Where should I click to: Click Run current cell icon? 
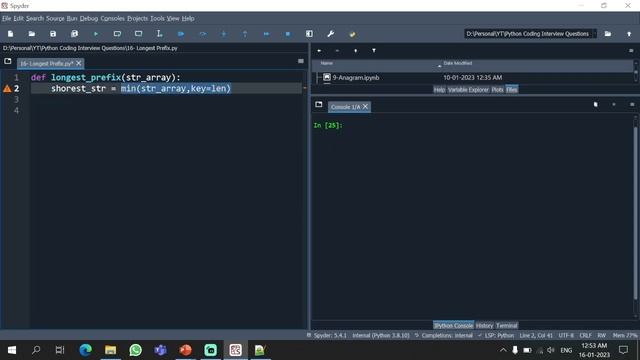click(117, 34)
